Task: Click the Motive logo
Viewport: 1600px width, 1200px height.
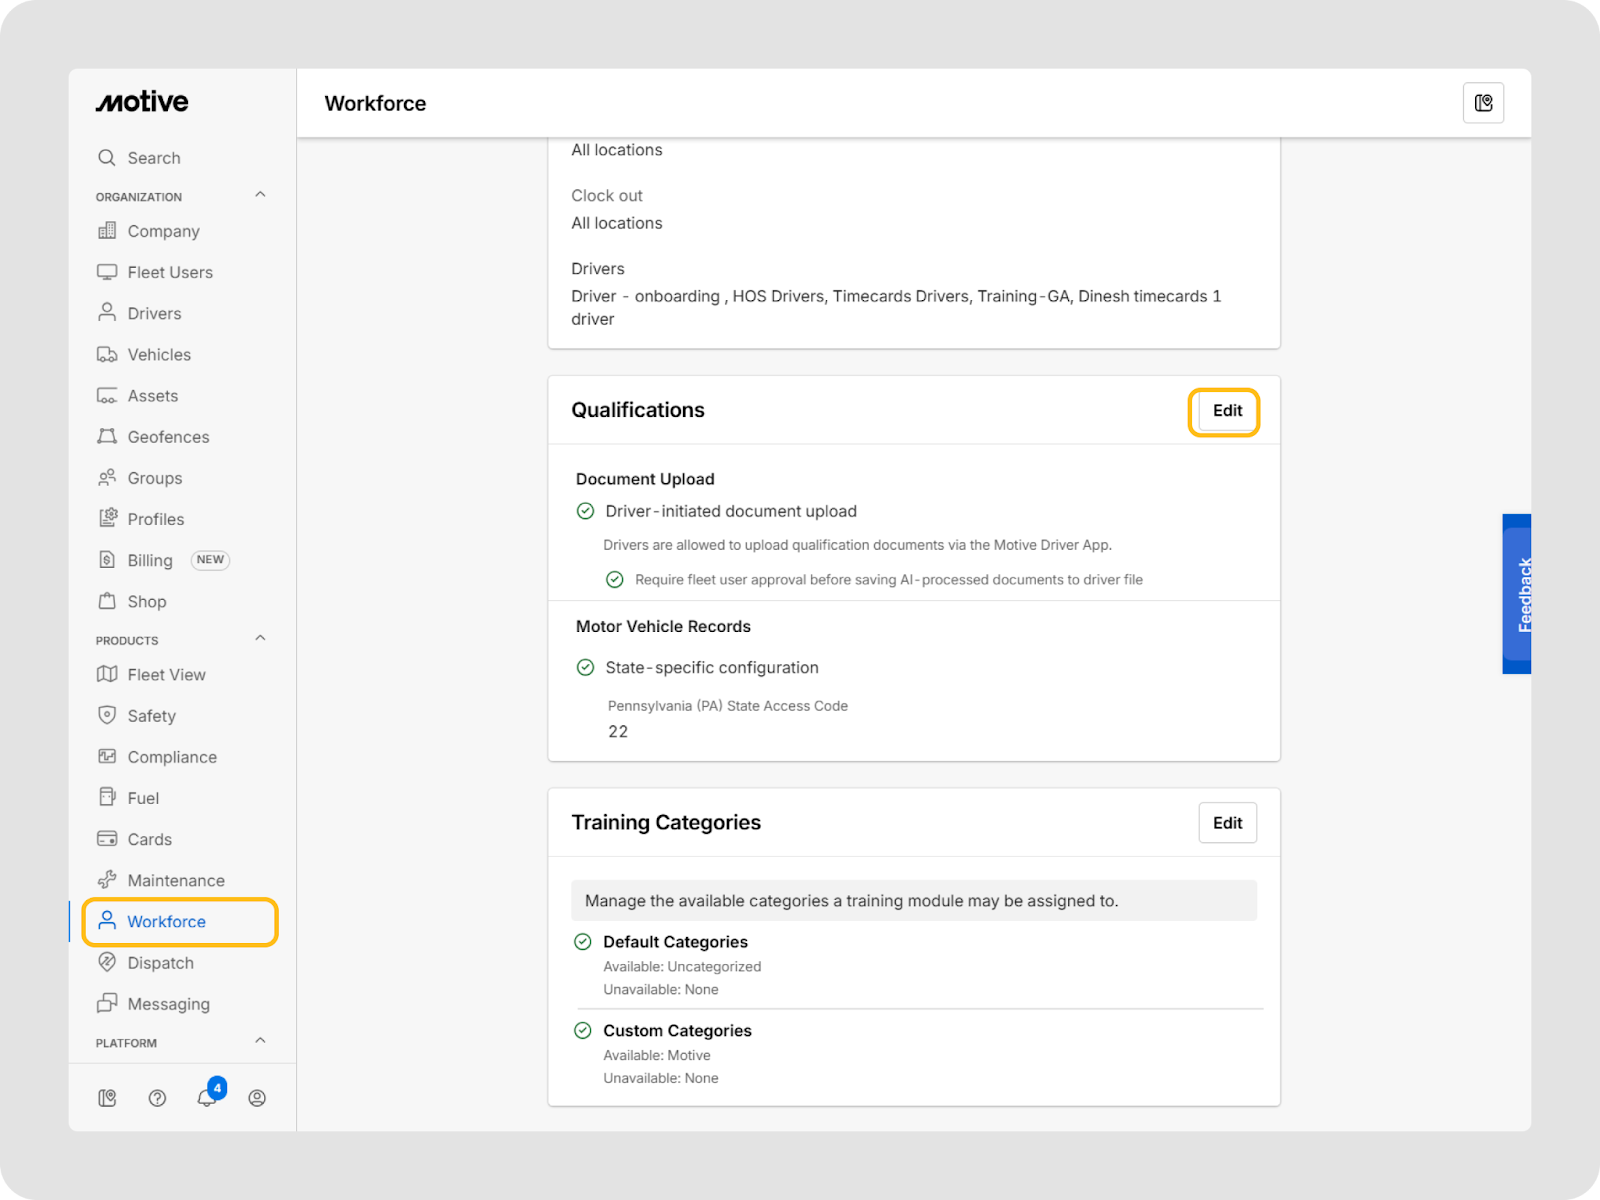Action: (x=142, y=102)
